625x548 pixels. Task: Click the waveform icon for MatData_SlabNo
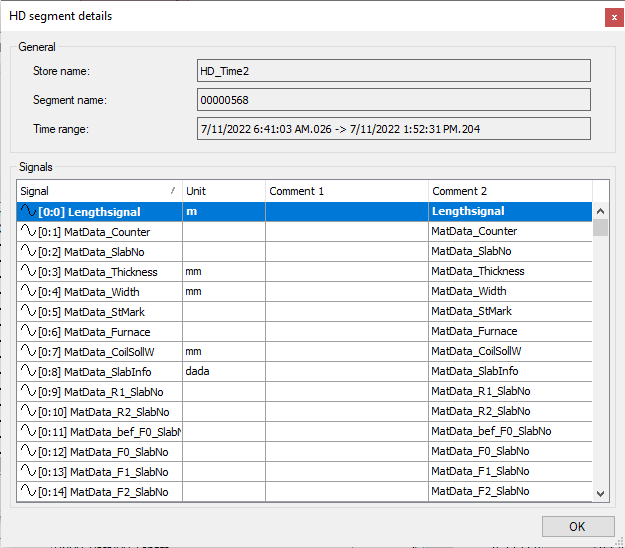coord(28,252)
